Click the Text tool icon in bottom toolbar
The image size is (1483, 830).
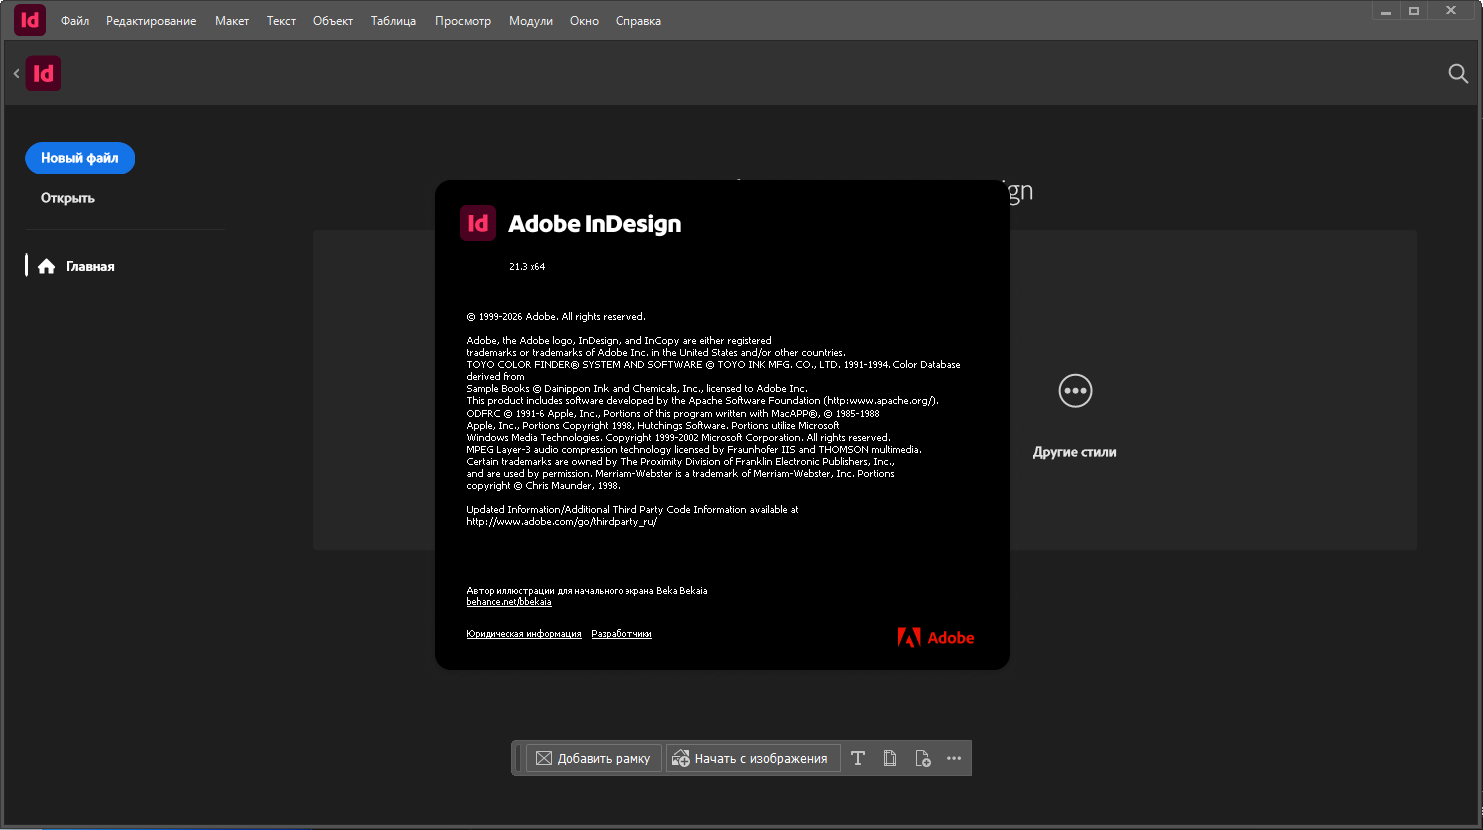[858, 758]
